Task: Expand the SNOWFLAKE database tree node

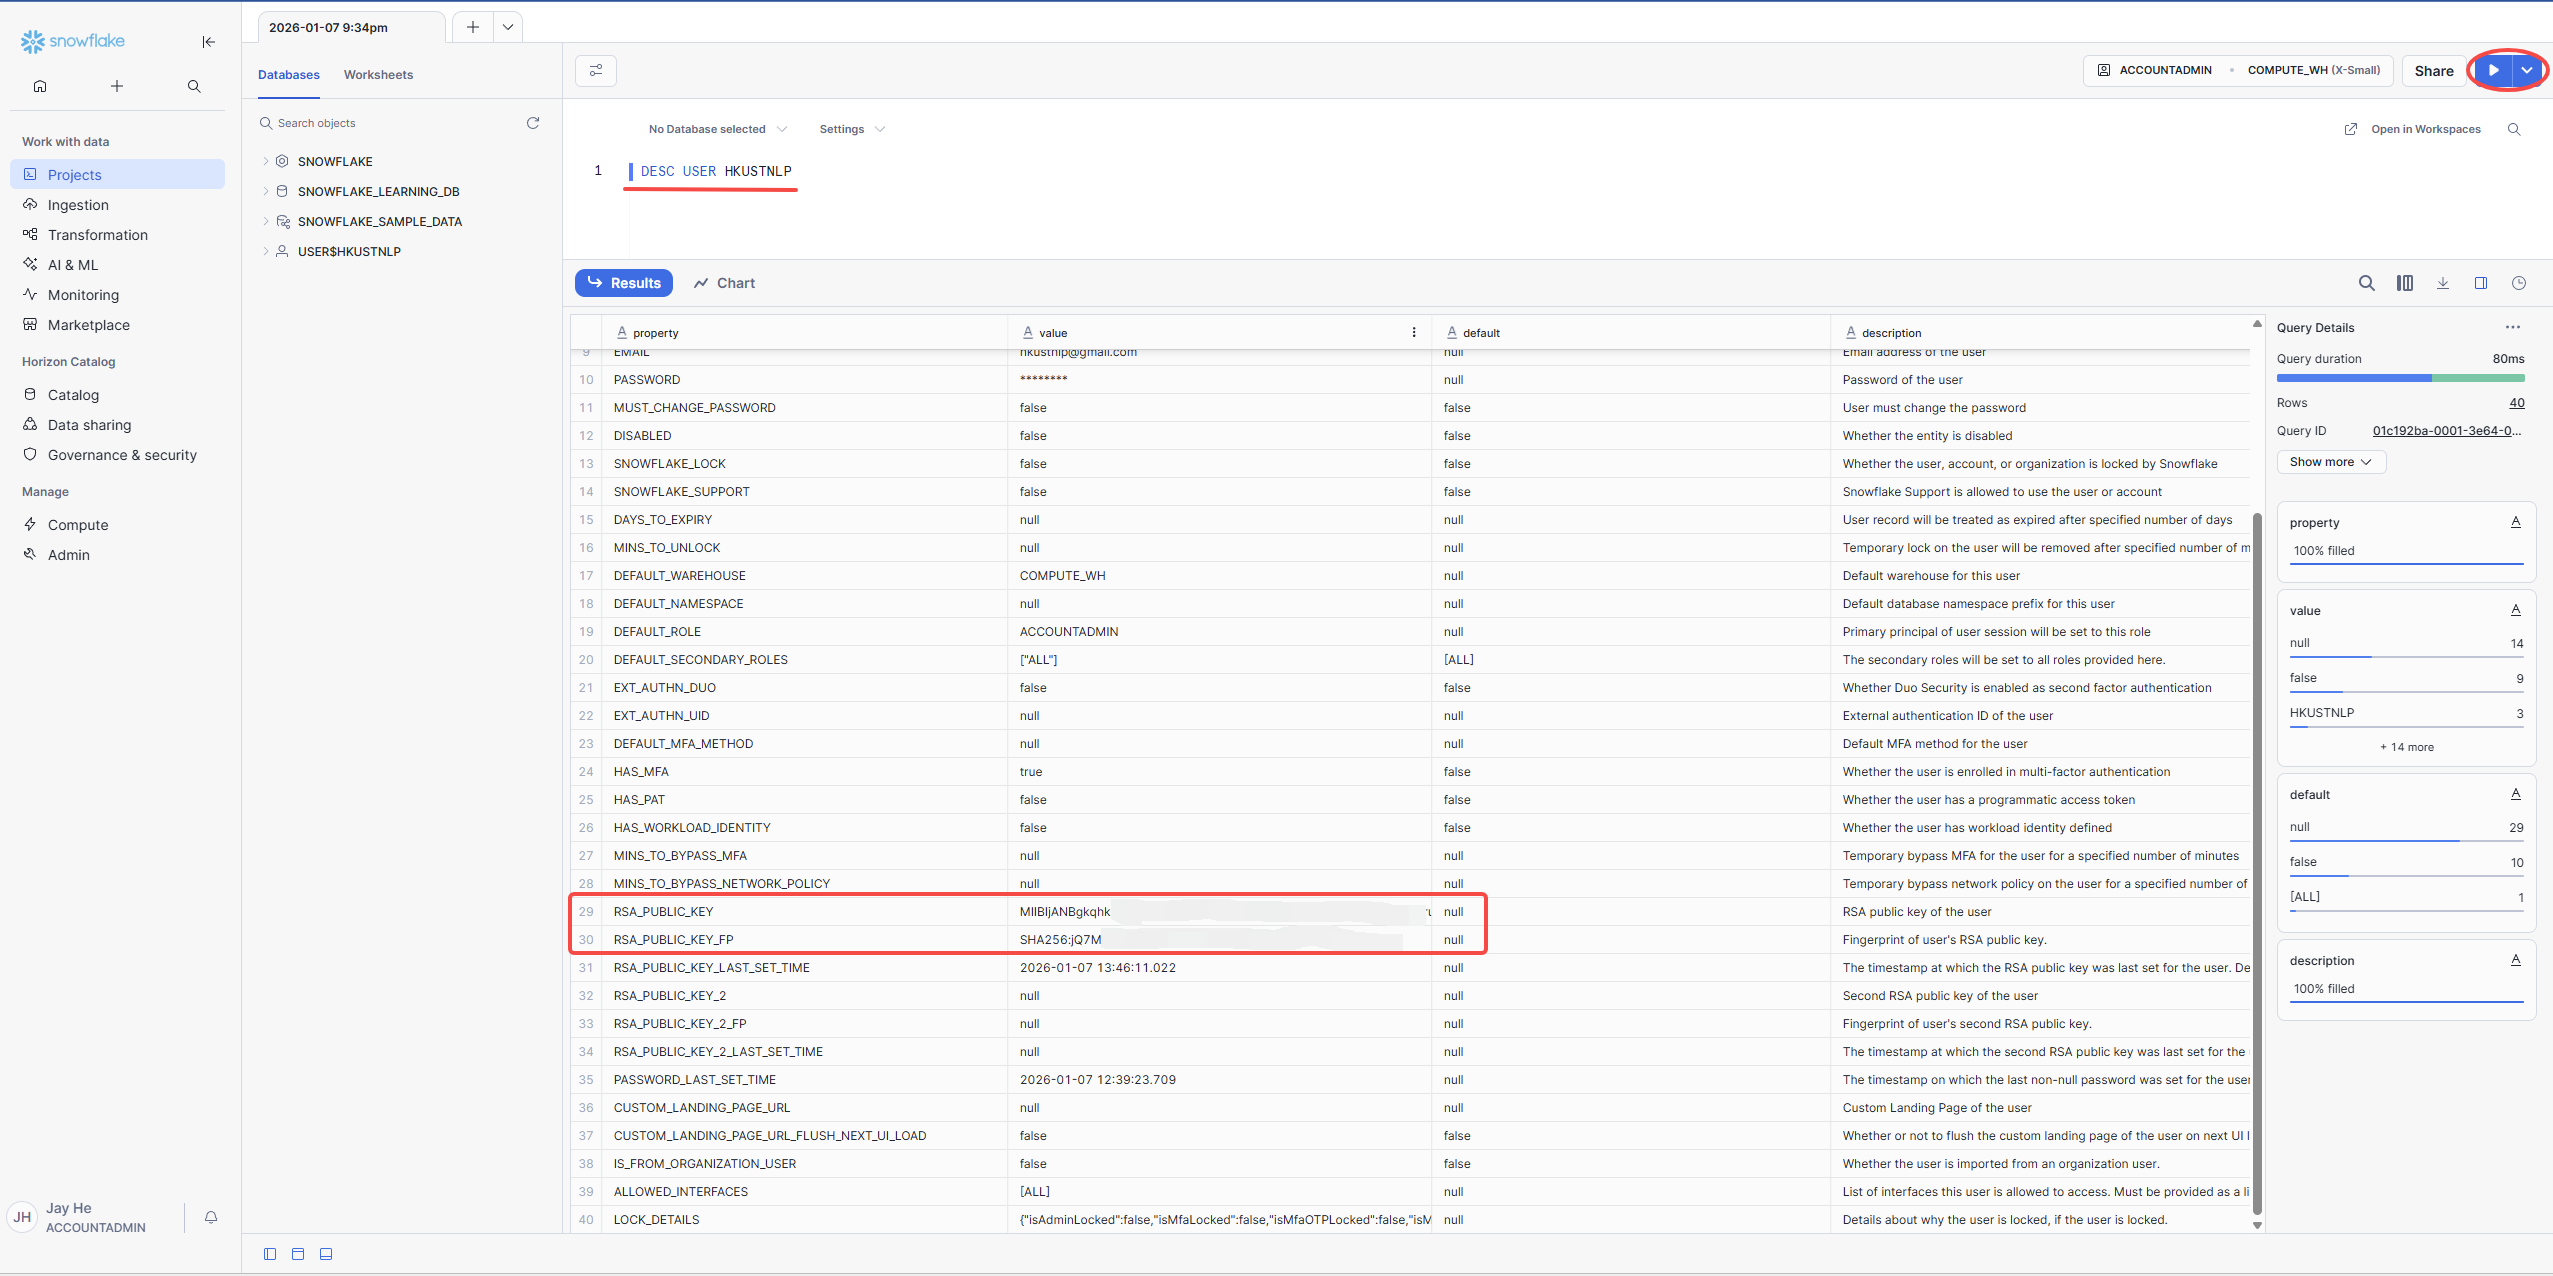Action: (265, 161)
